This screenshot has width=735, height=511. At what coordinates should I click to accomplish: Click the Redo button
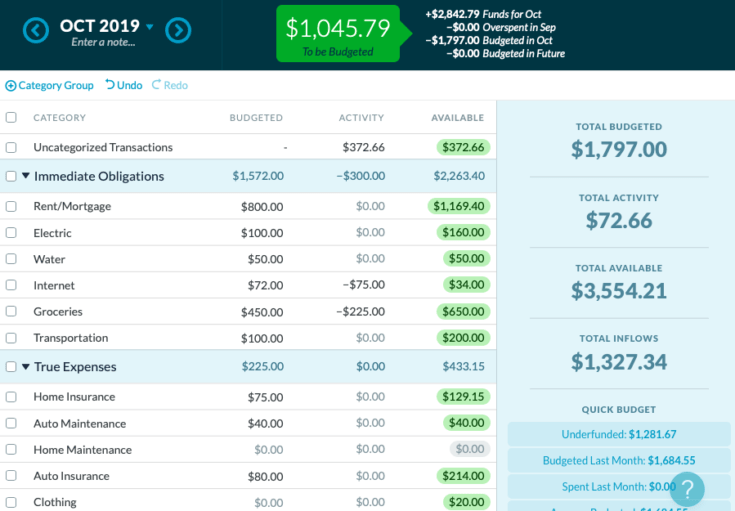click(170, 85)
